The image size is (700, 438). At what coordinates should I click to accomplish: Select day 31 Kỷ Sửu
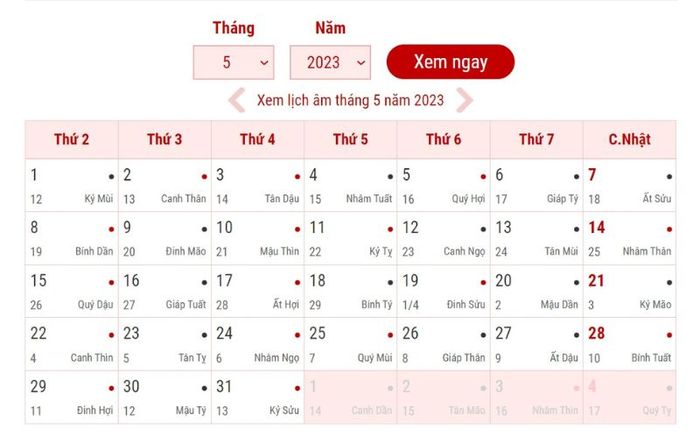[258, 397]
